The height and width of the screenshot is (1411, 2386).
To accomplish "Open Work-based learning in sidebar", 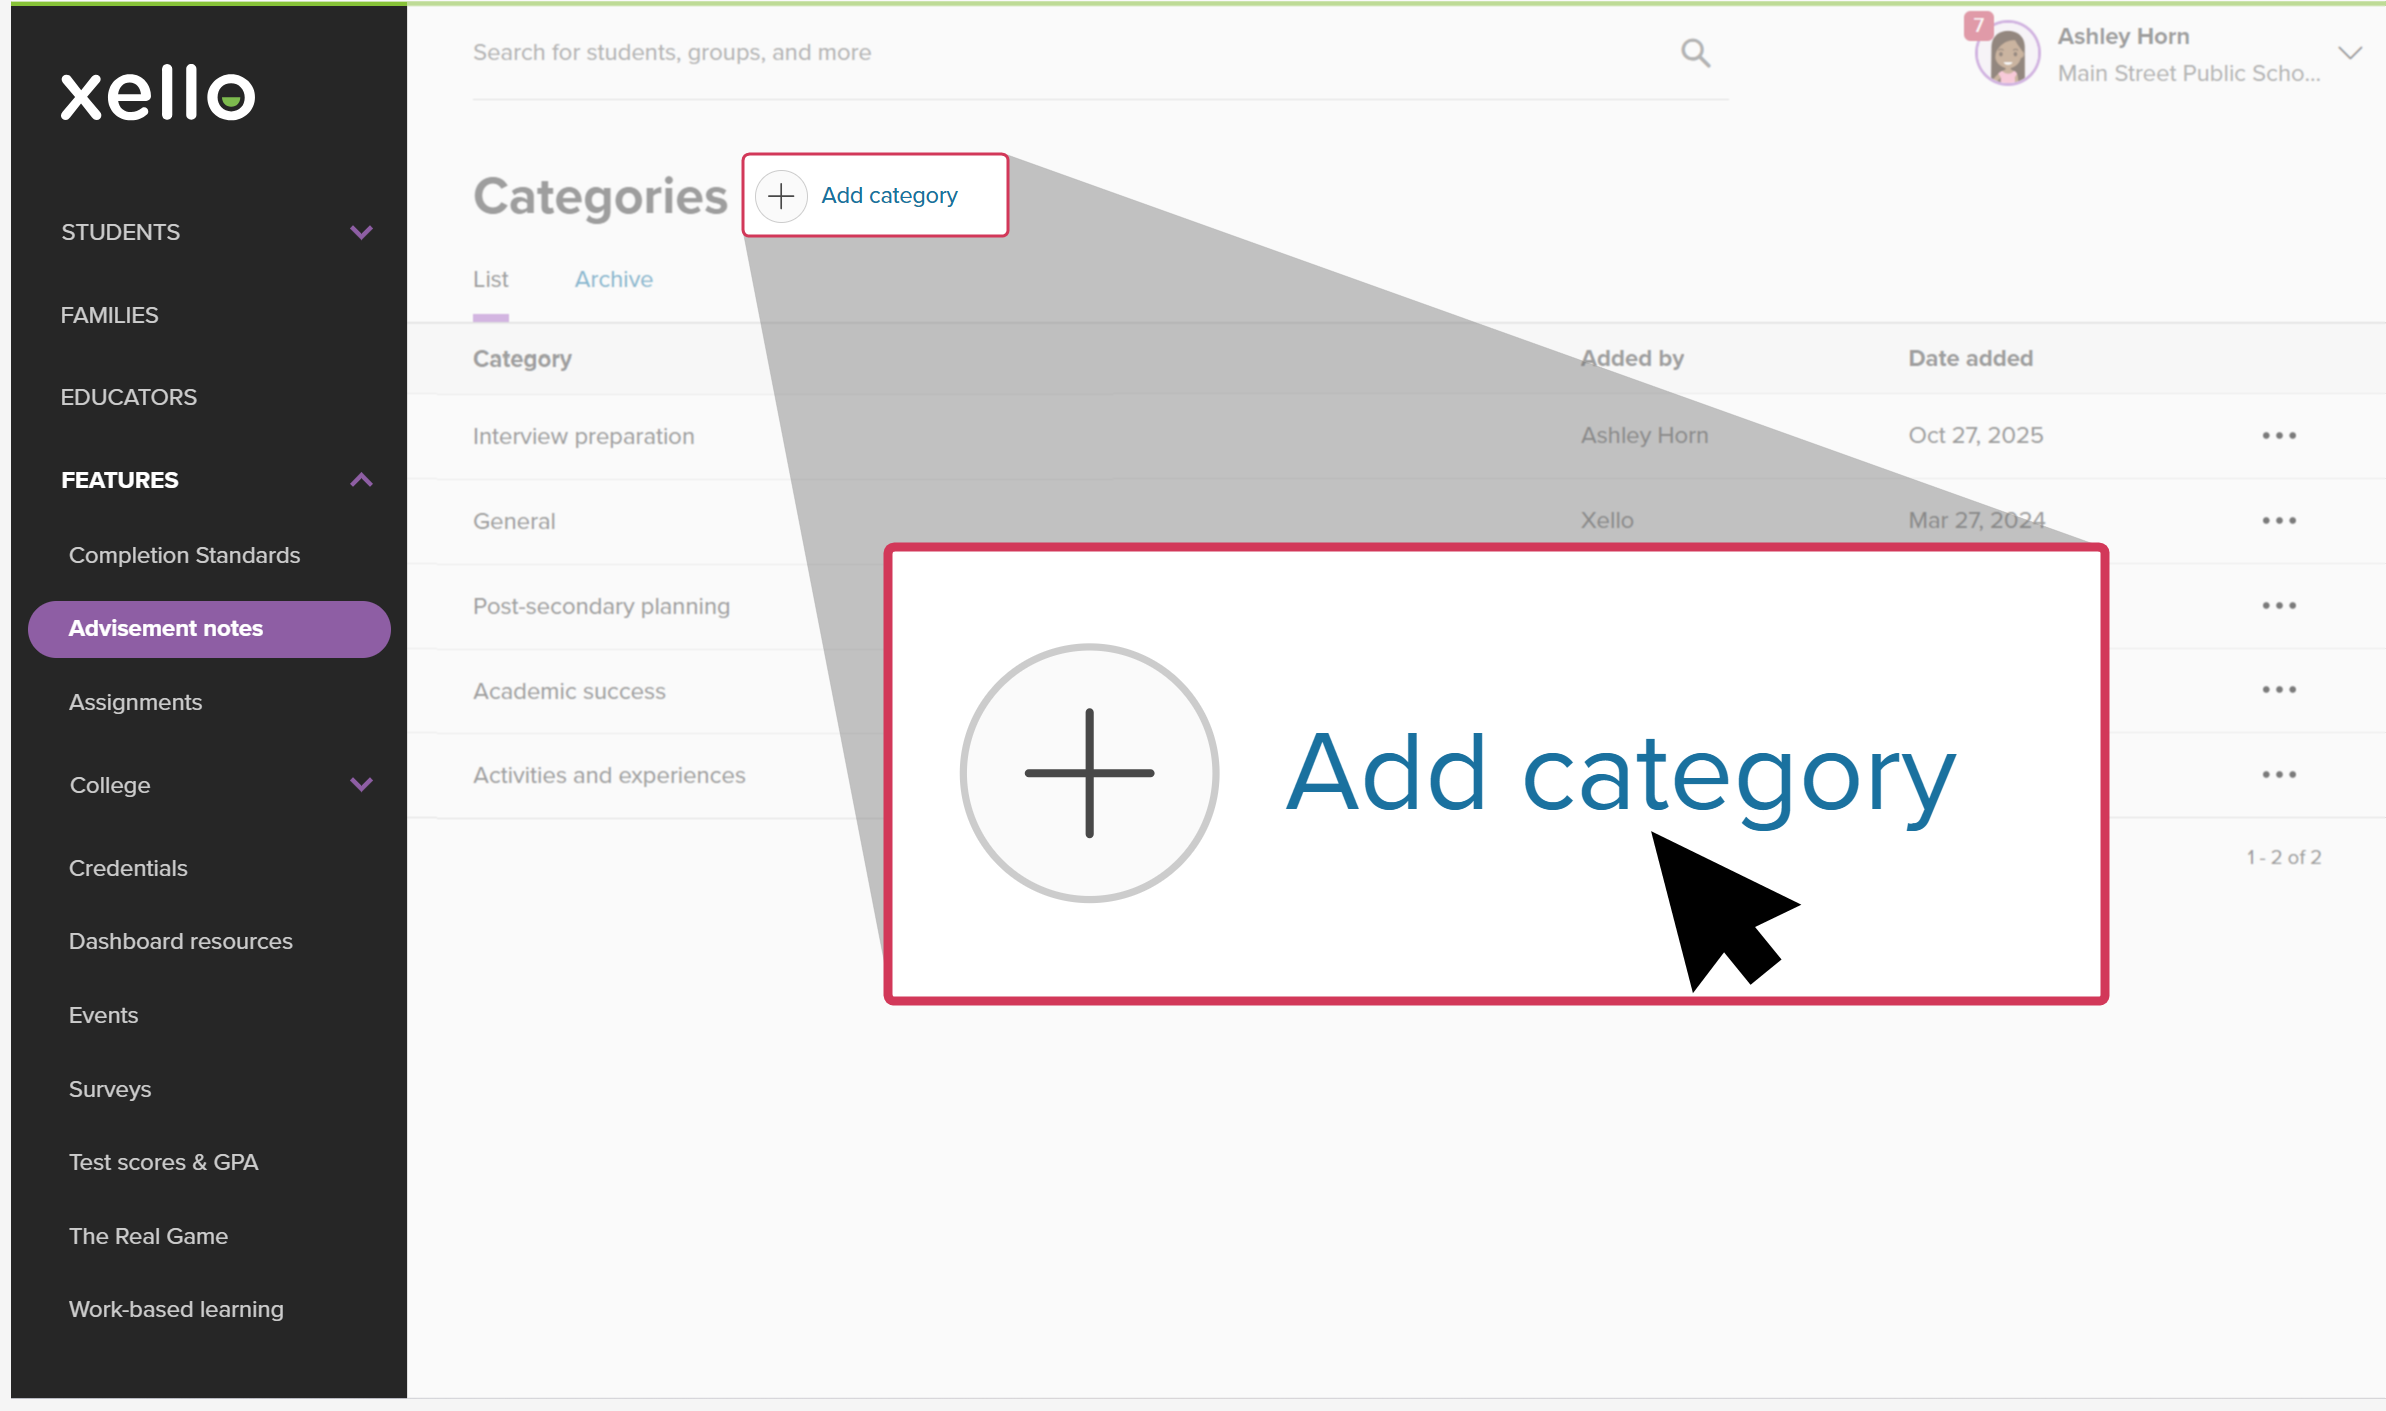I will click(176, 1309).
